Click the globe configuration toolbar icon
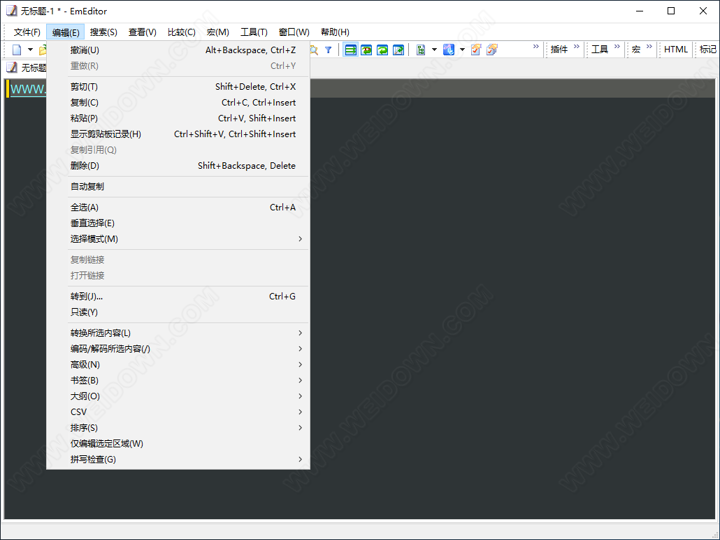This screenshot has height=540, width=720. (x=449, y=50)
